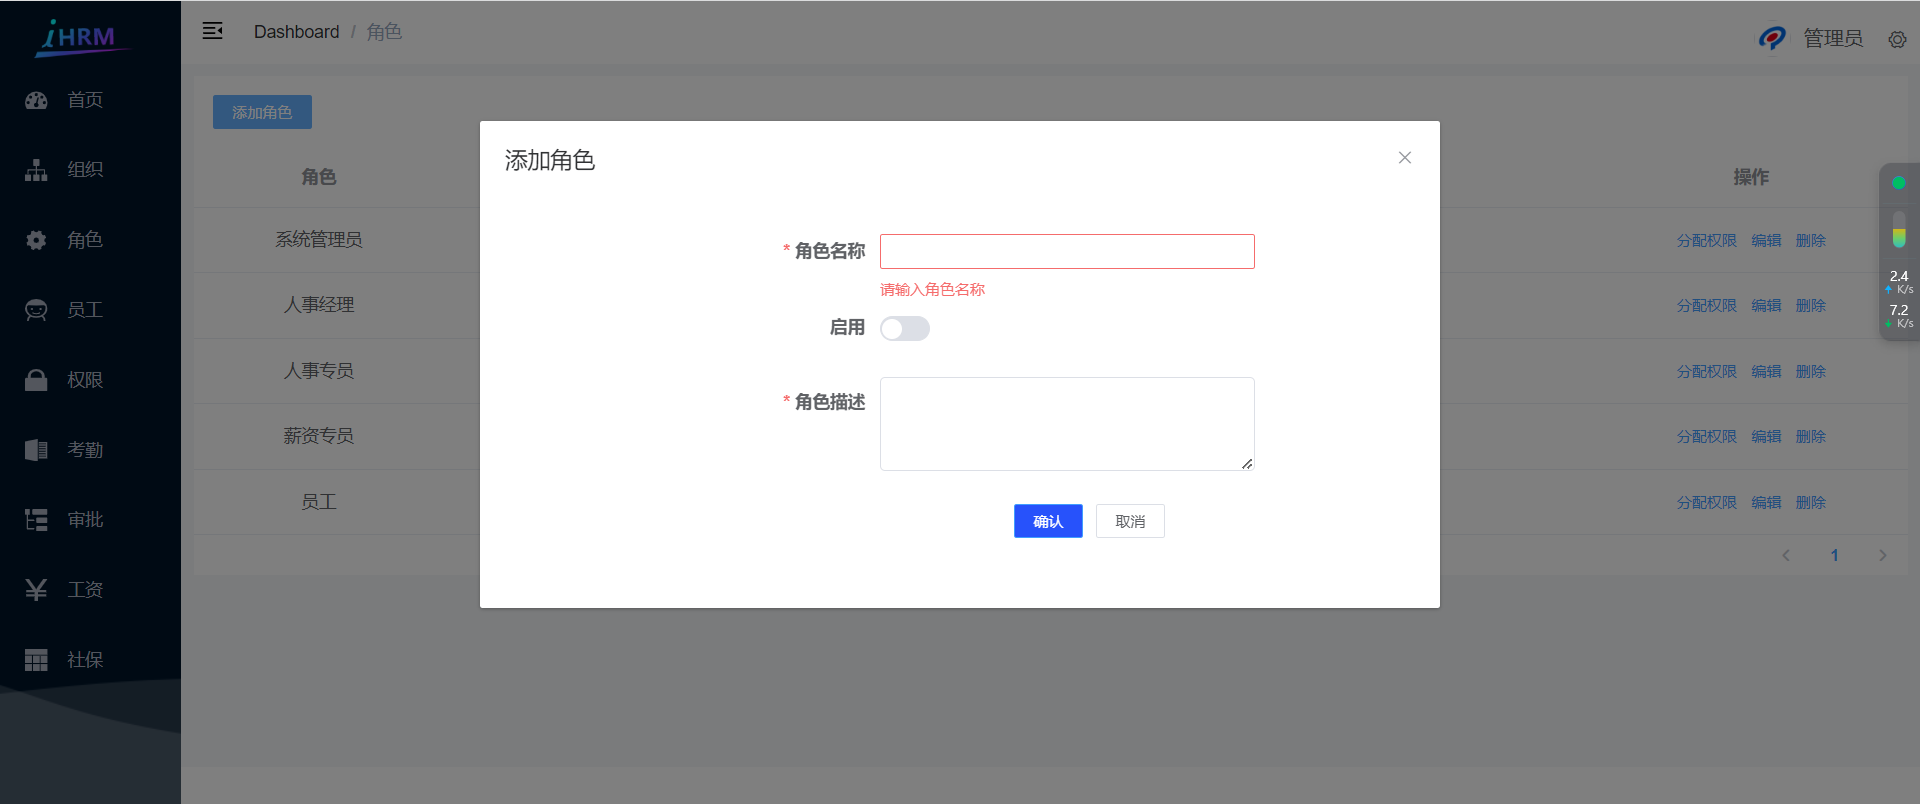
Task: Confirm with the 确认 button
Action: (x=1048, y=521)
